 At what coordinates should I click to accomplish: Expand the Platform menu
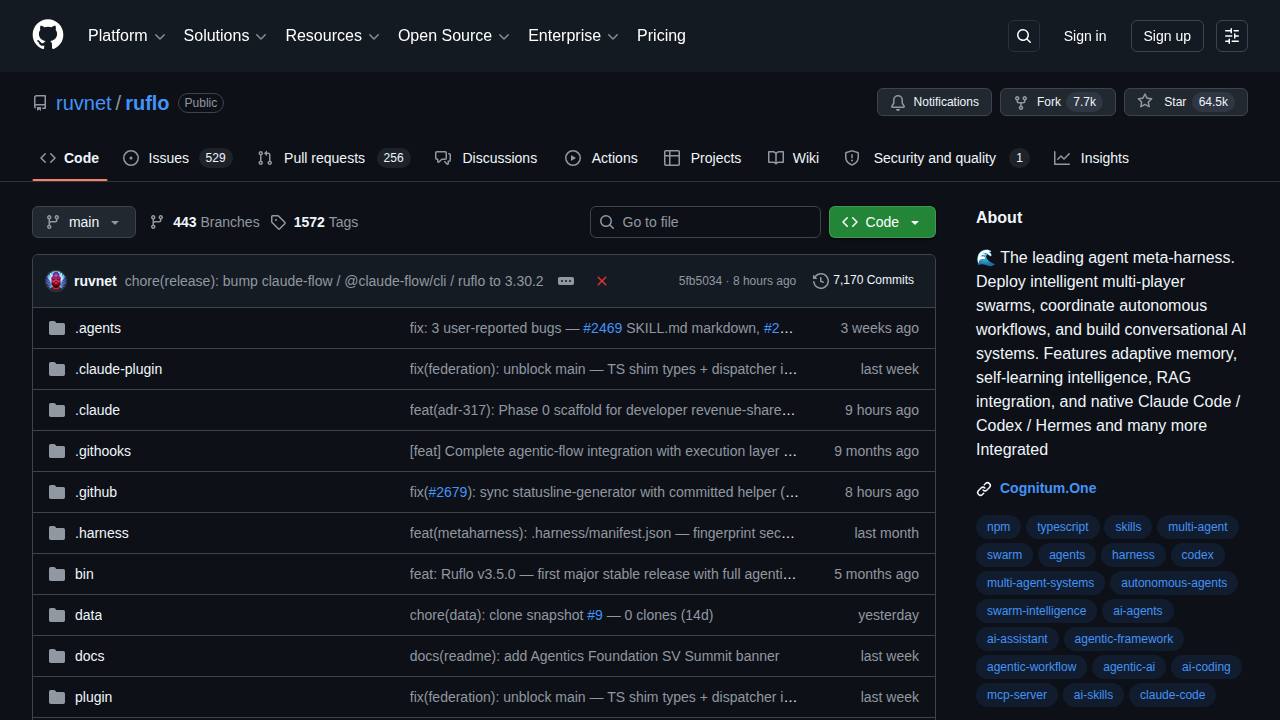pos(126,36)
